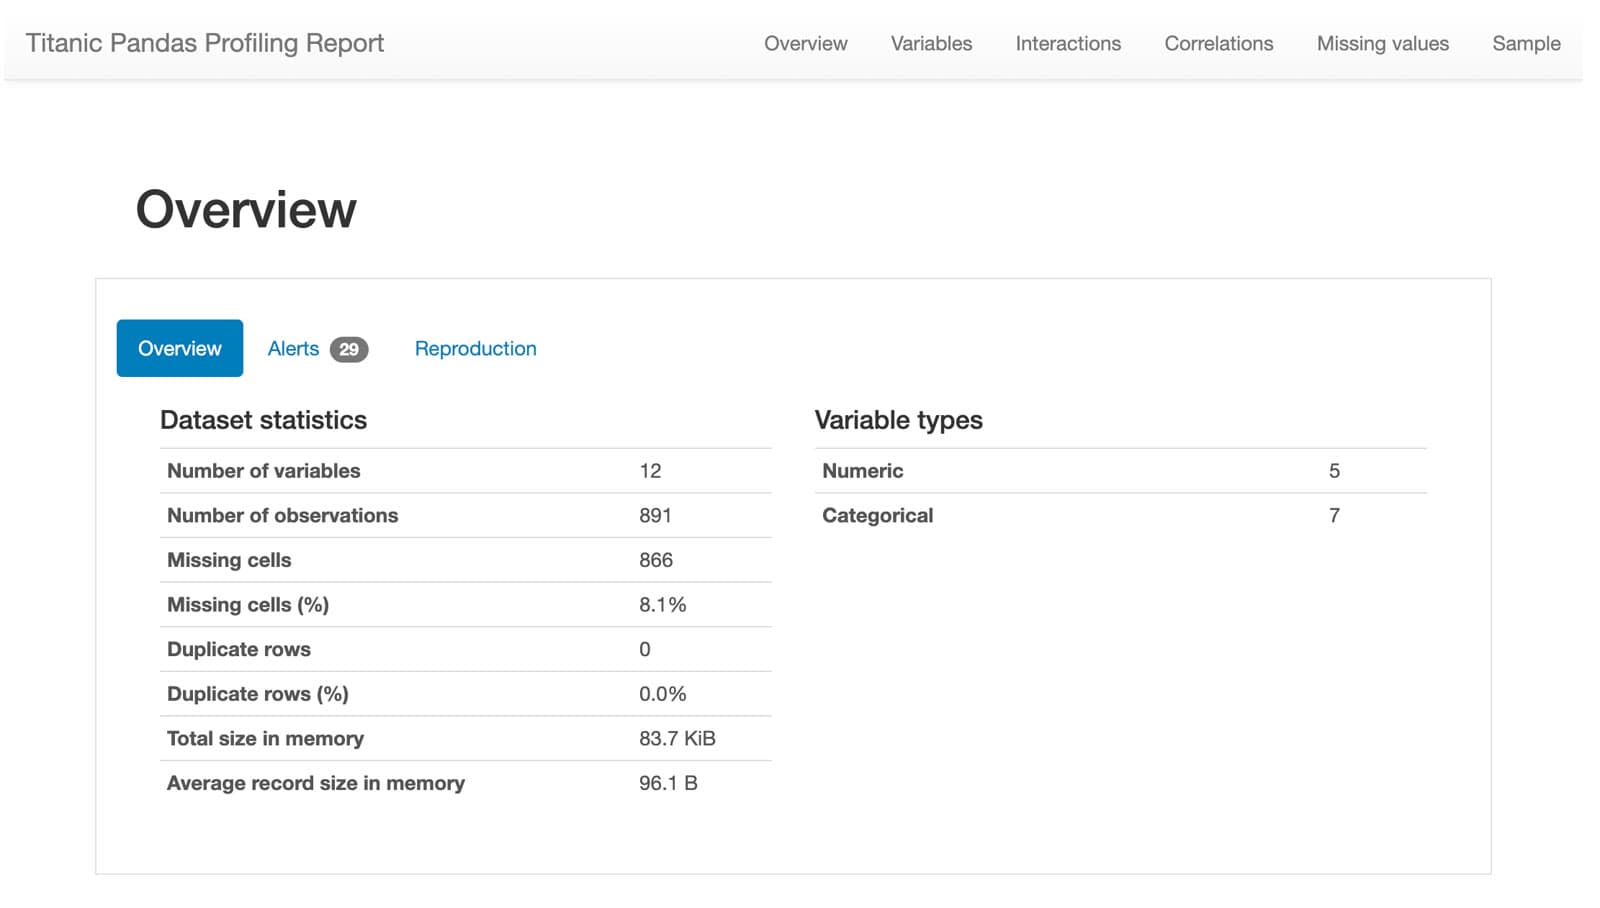Go to Overview in the top navigation
This screenshot has width=1600, height=908.
click(x=805, y=43)
